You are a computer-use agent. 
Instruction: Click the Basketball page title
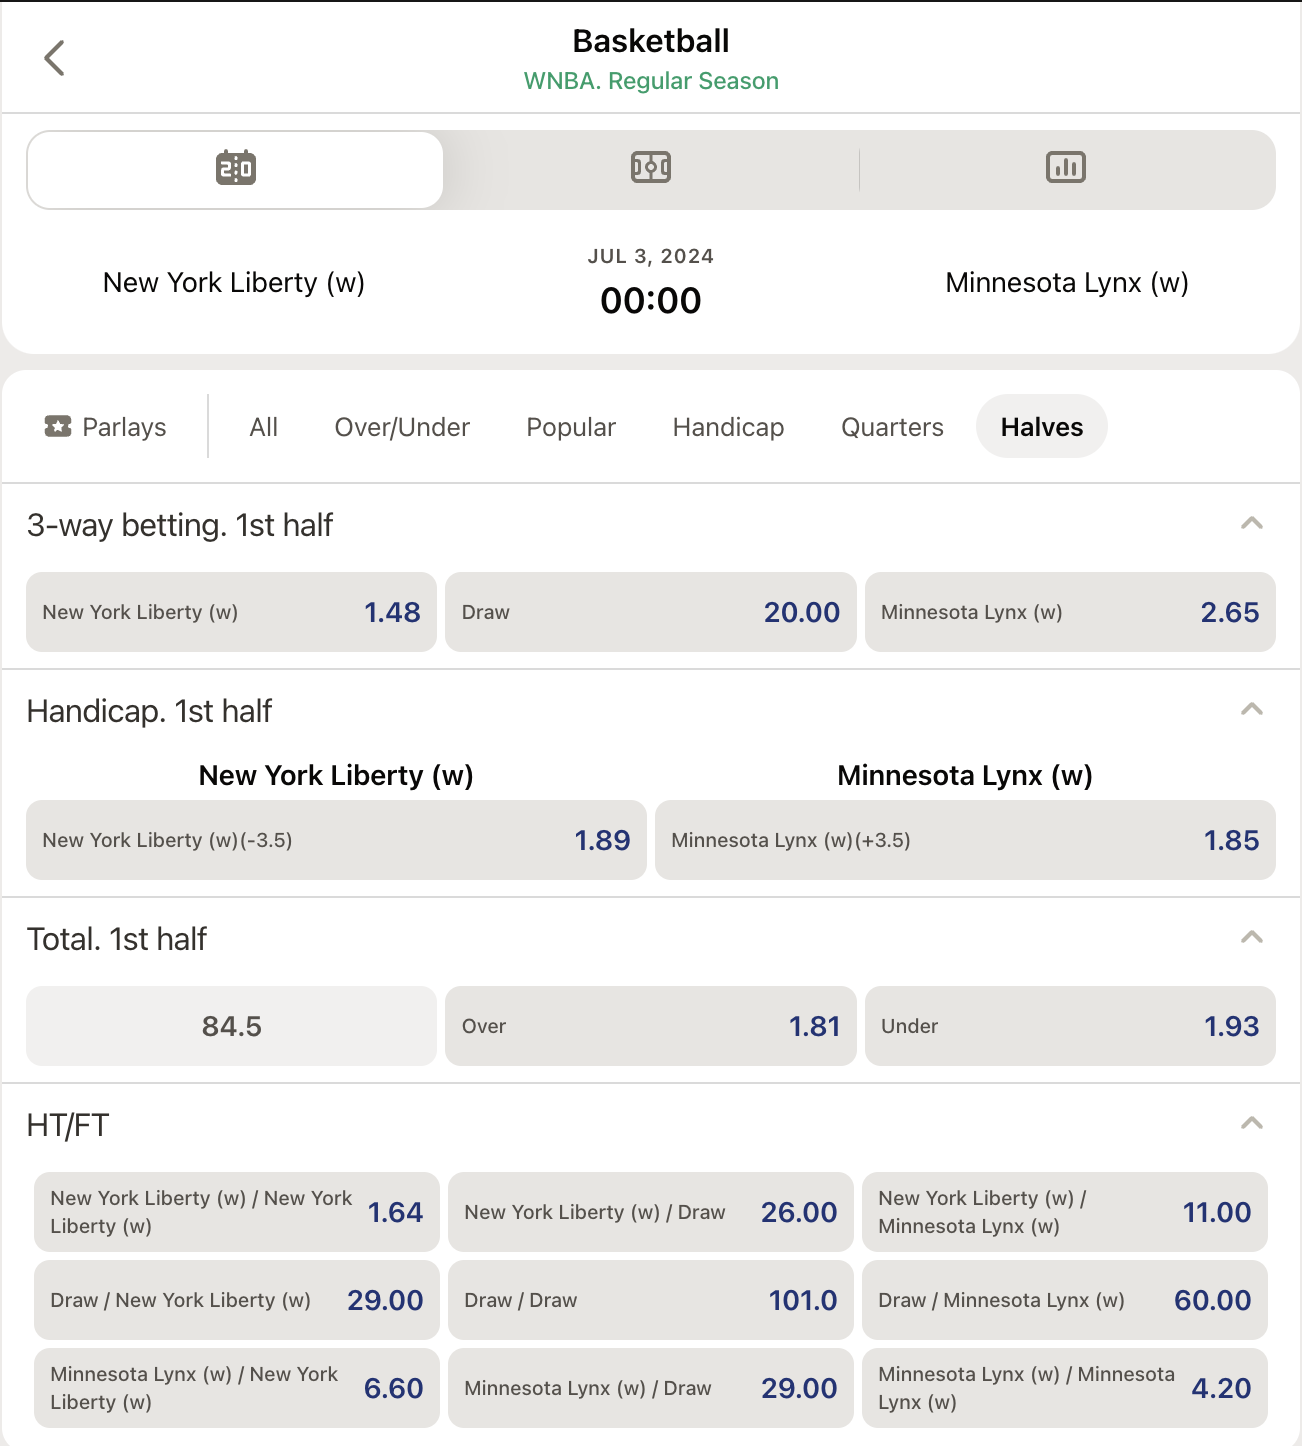(x=651, y=41)
